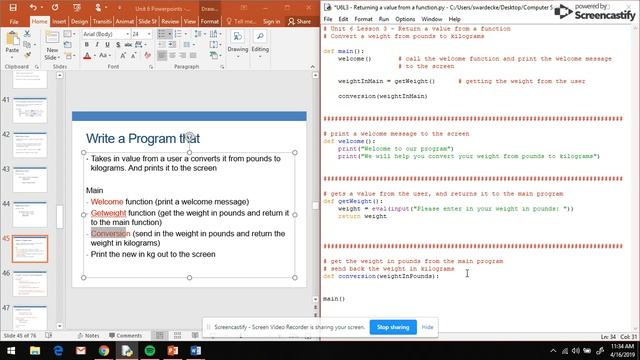Image resolution: width=640 pixels, height=360 pixels.
Task: Open the Run menu in IDLE
Action: [384, 19]
